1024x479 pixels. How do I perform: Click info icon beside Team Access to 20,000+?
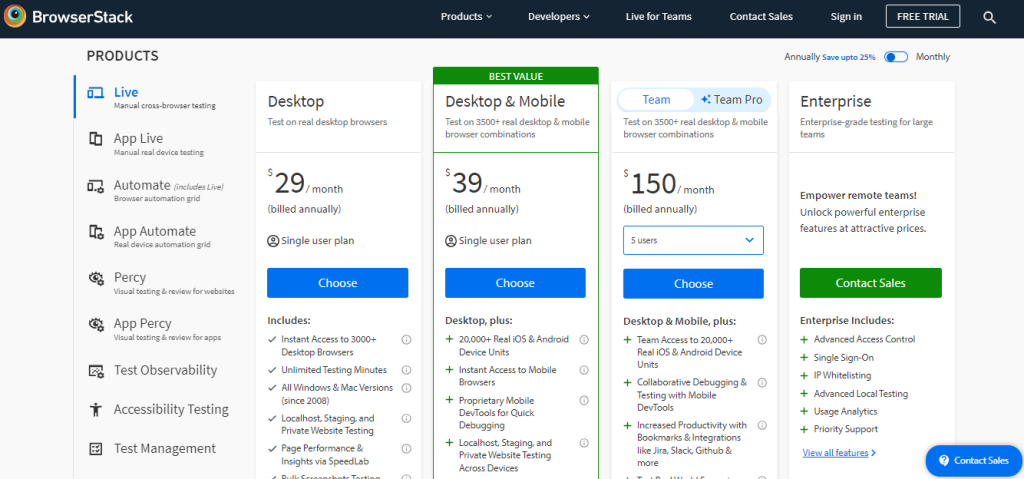[762, 340]
